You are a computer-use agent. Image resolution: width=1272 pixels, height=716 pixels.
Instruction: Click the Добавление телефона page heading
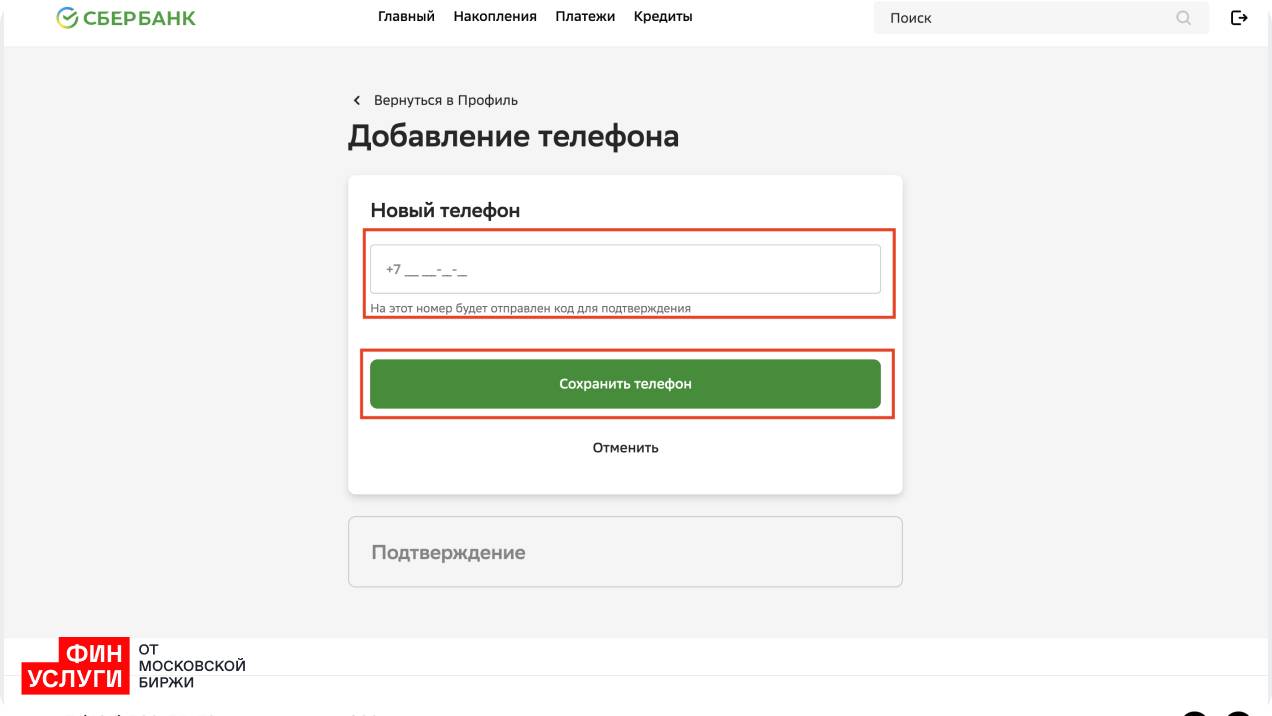coord(513,136)
